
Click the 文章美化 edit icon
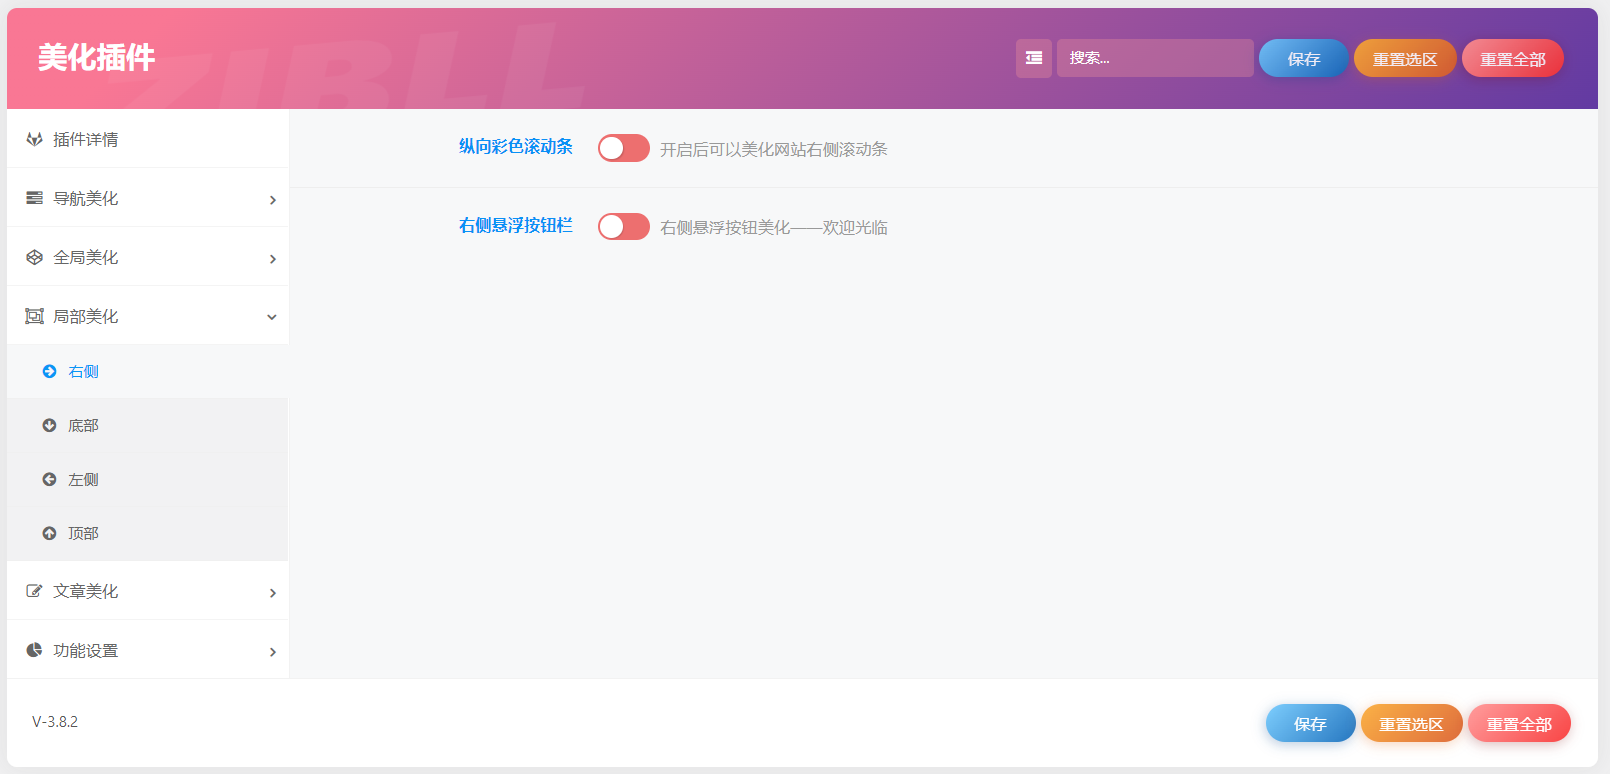tap(34, 591)
